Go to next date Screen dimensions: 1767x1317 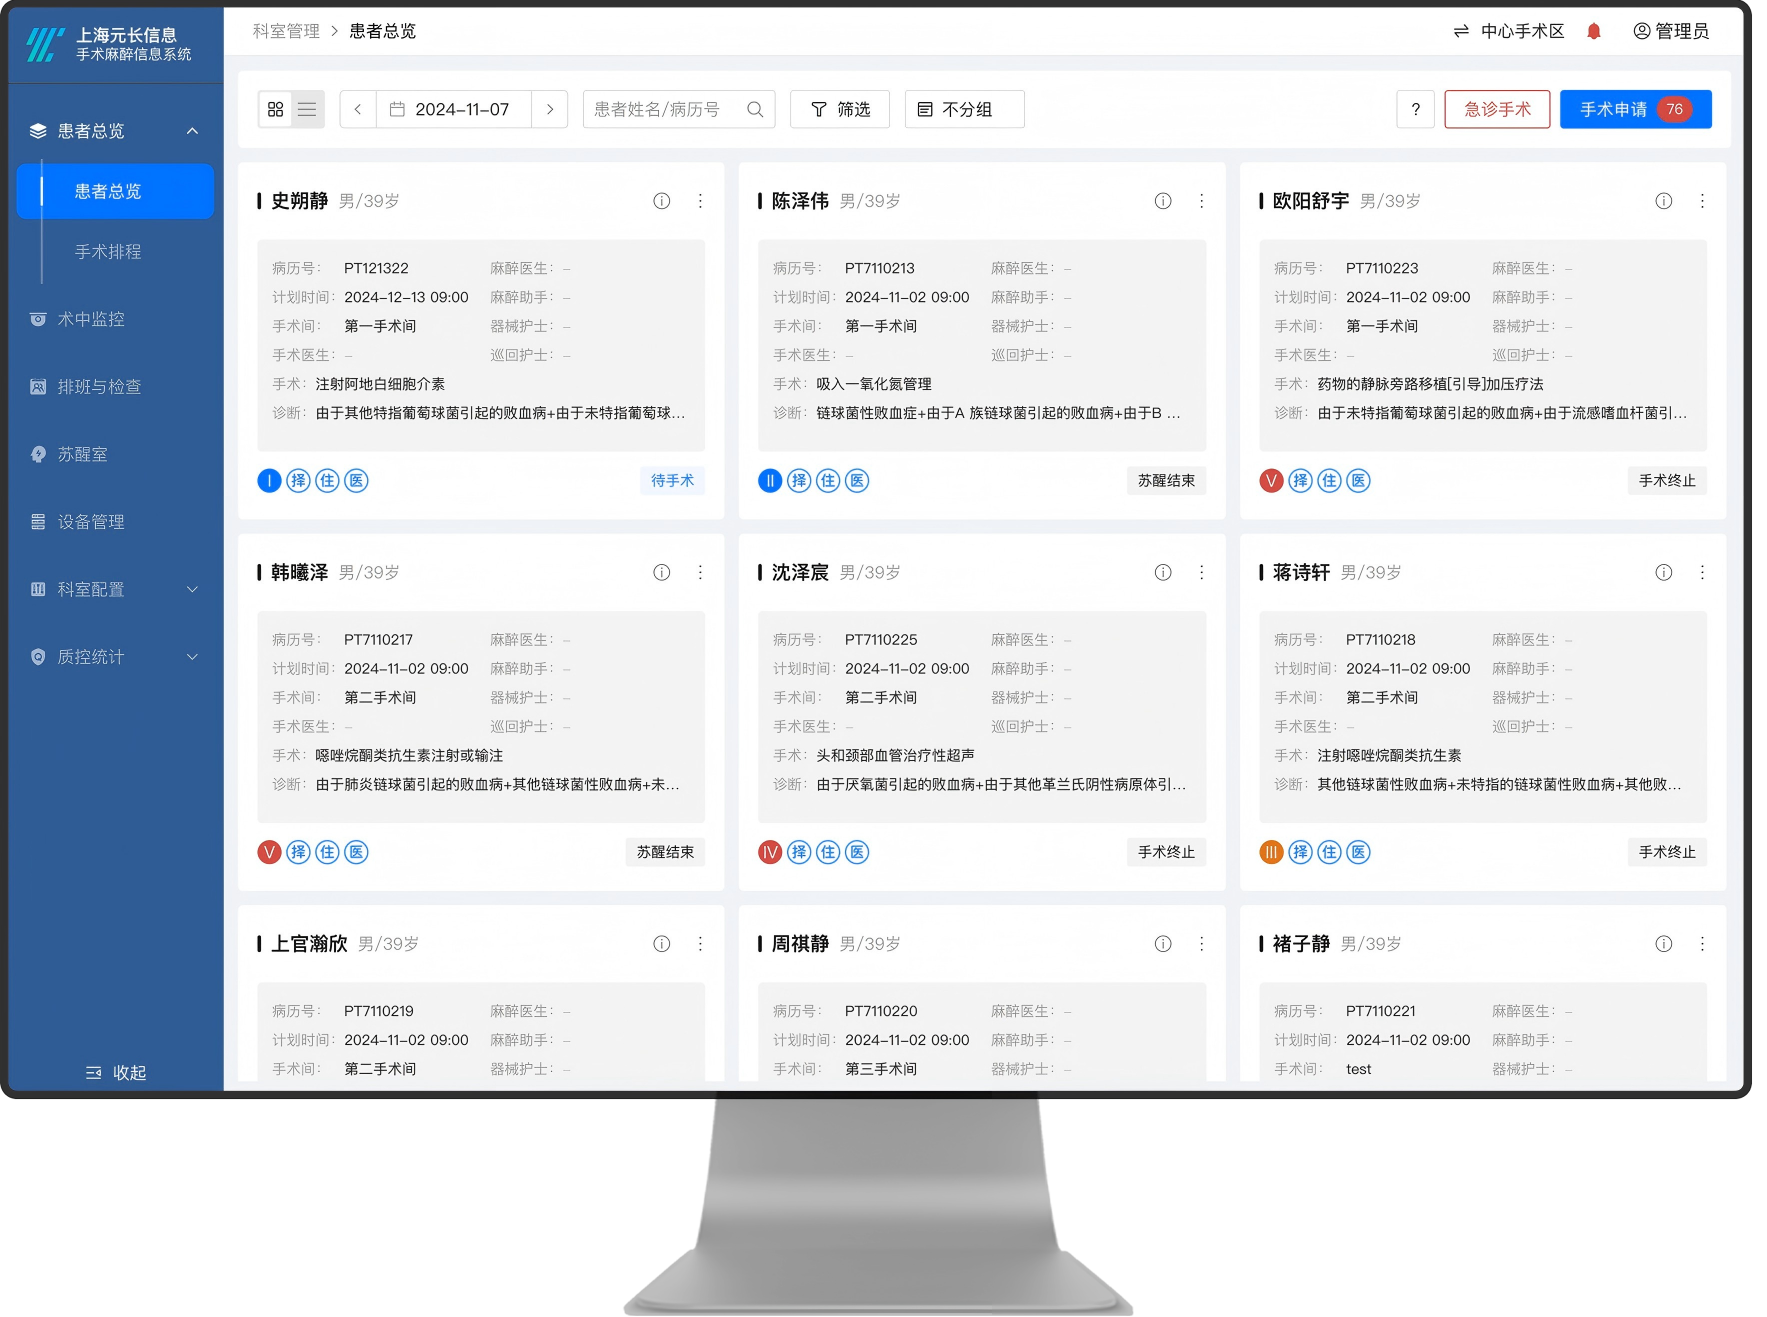[x=549, y=109]
